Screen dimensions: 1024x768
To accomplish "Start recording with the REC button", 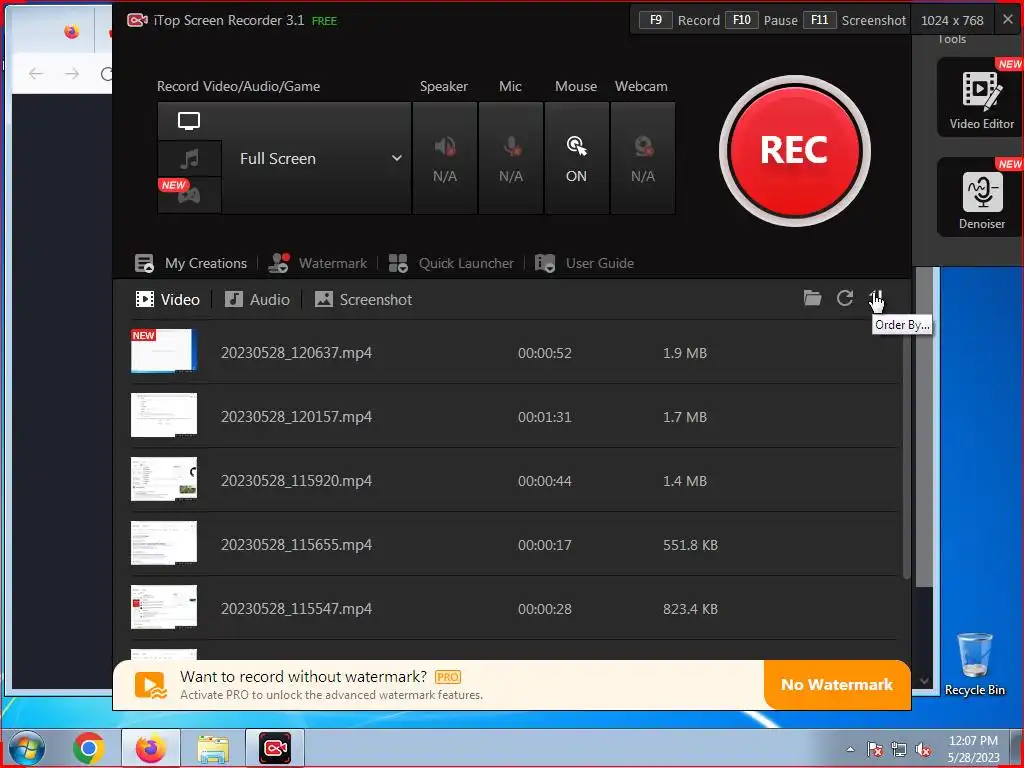I will point(794,151).
